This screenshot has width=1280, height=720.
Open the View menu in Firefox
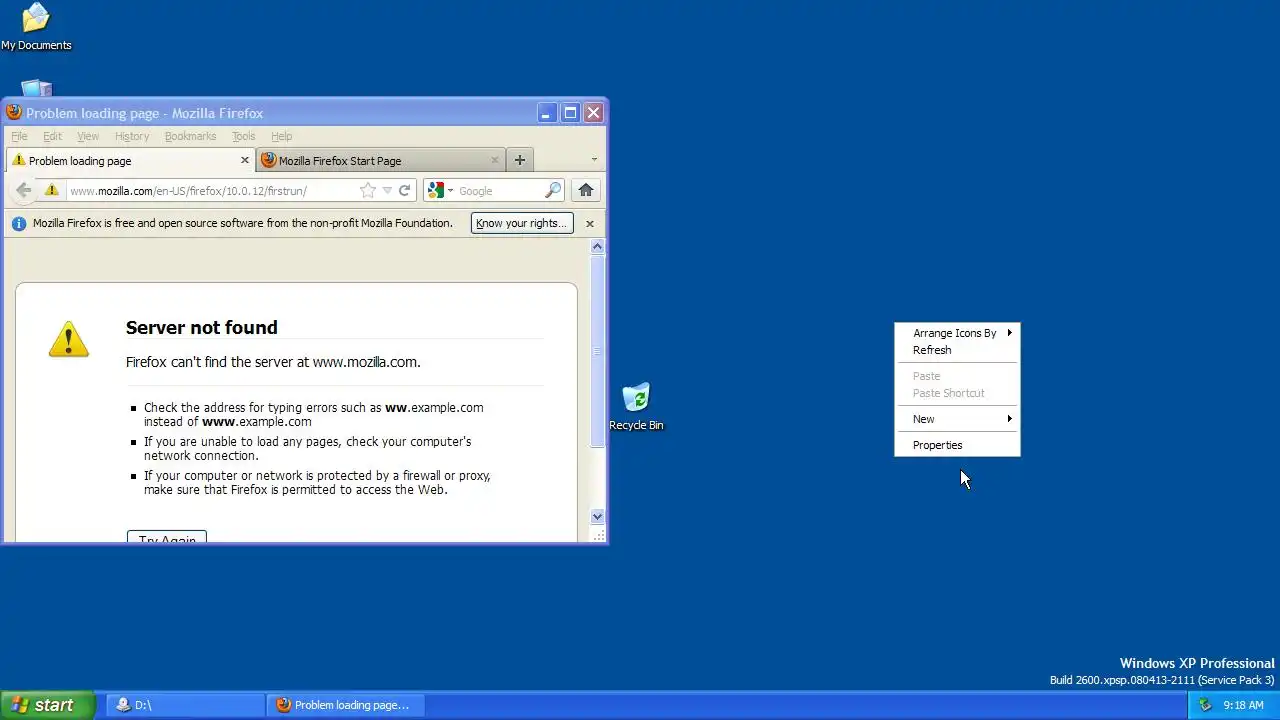pos(88,136)
